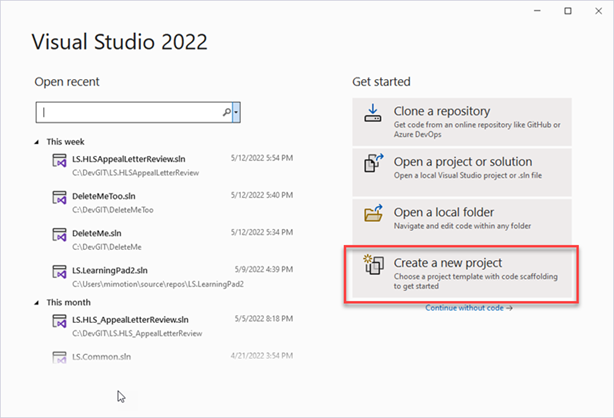Image resolution: width=614 pixels, height=418 pixels.
Task: Click LS.HLS_AppealLetterReview.sln solution icon
Action: pyautogui.click(x=60, y=321)
